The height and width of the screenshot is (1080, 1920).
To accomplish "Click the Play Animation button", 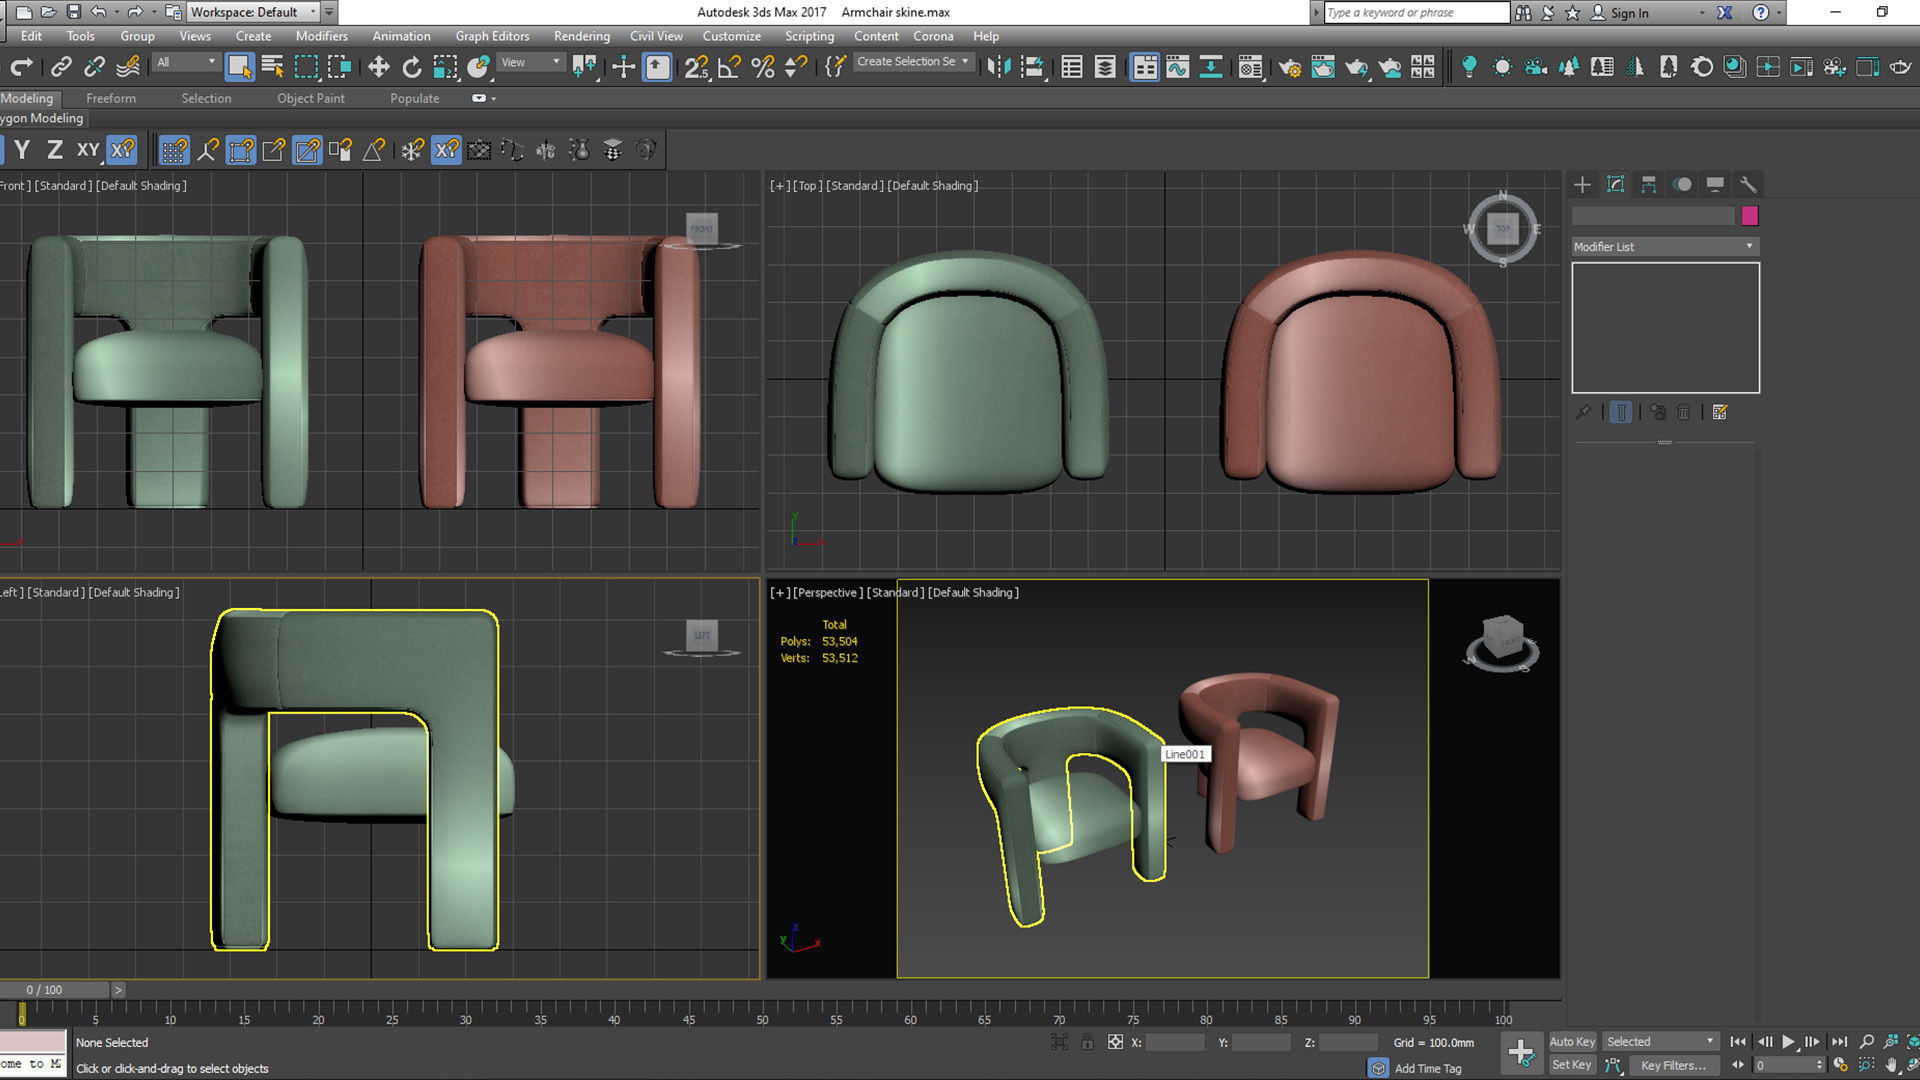I will pyautogui.click(x=1789, y=1041).
